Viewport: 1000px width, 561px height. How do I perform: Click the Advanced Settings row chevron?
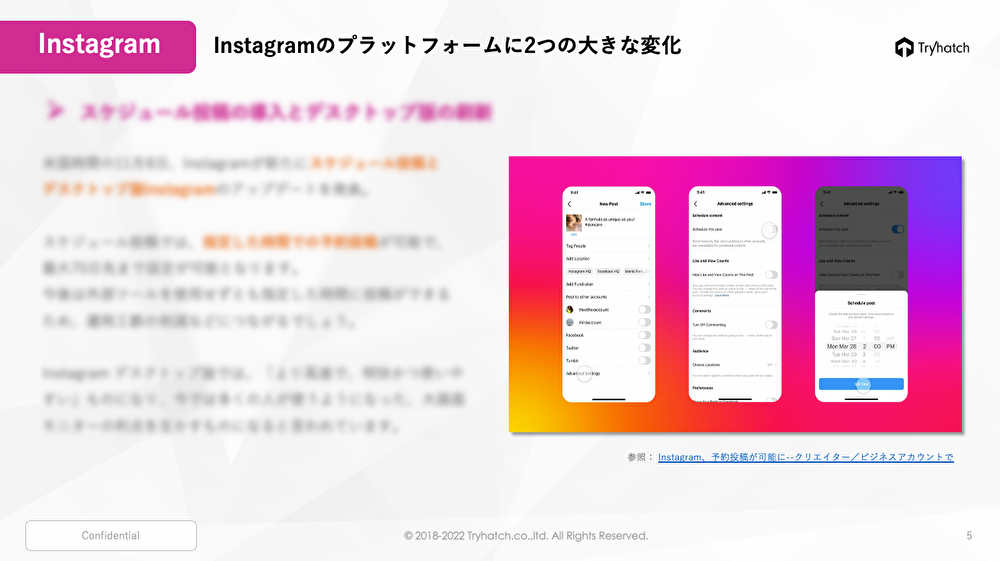[649, 374]
